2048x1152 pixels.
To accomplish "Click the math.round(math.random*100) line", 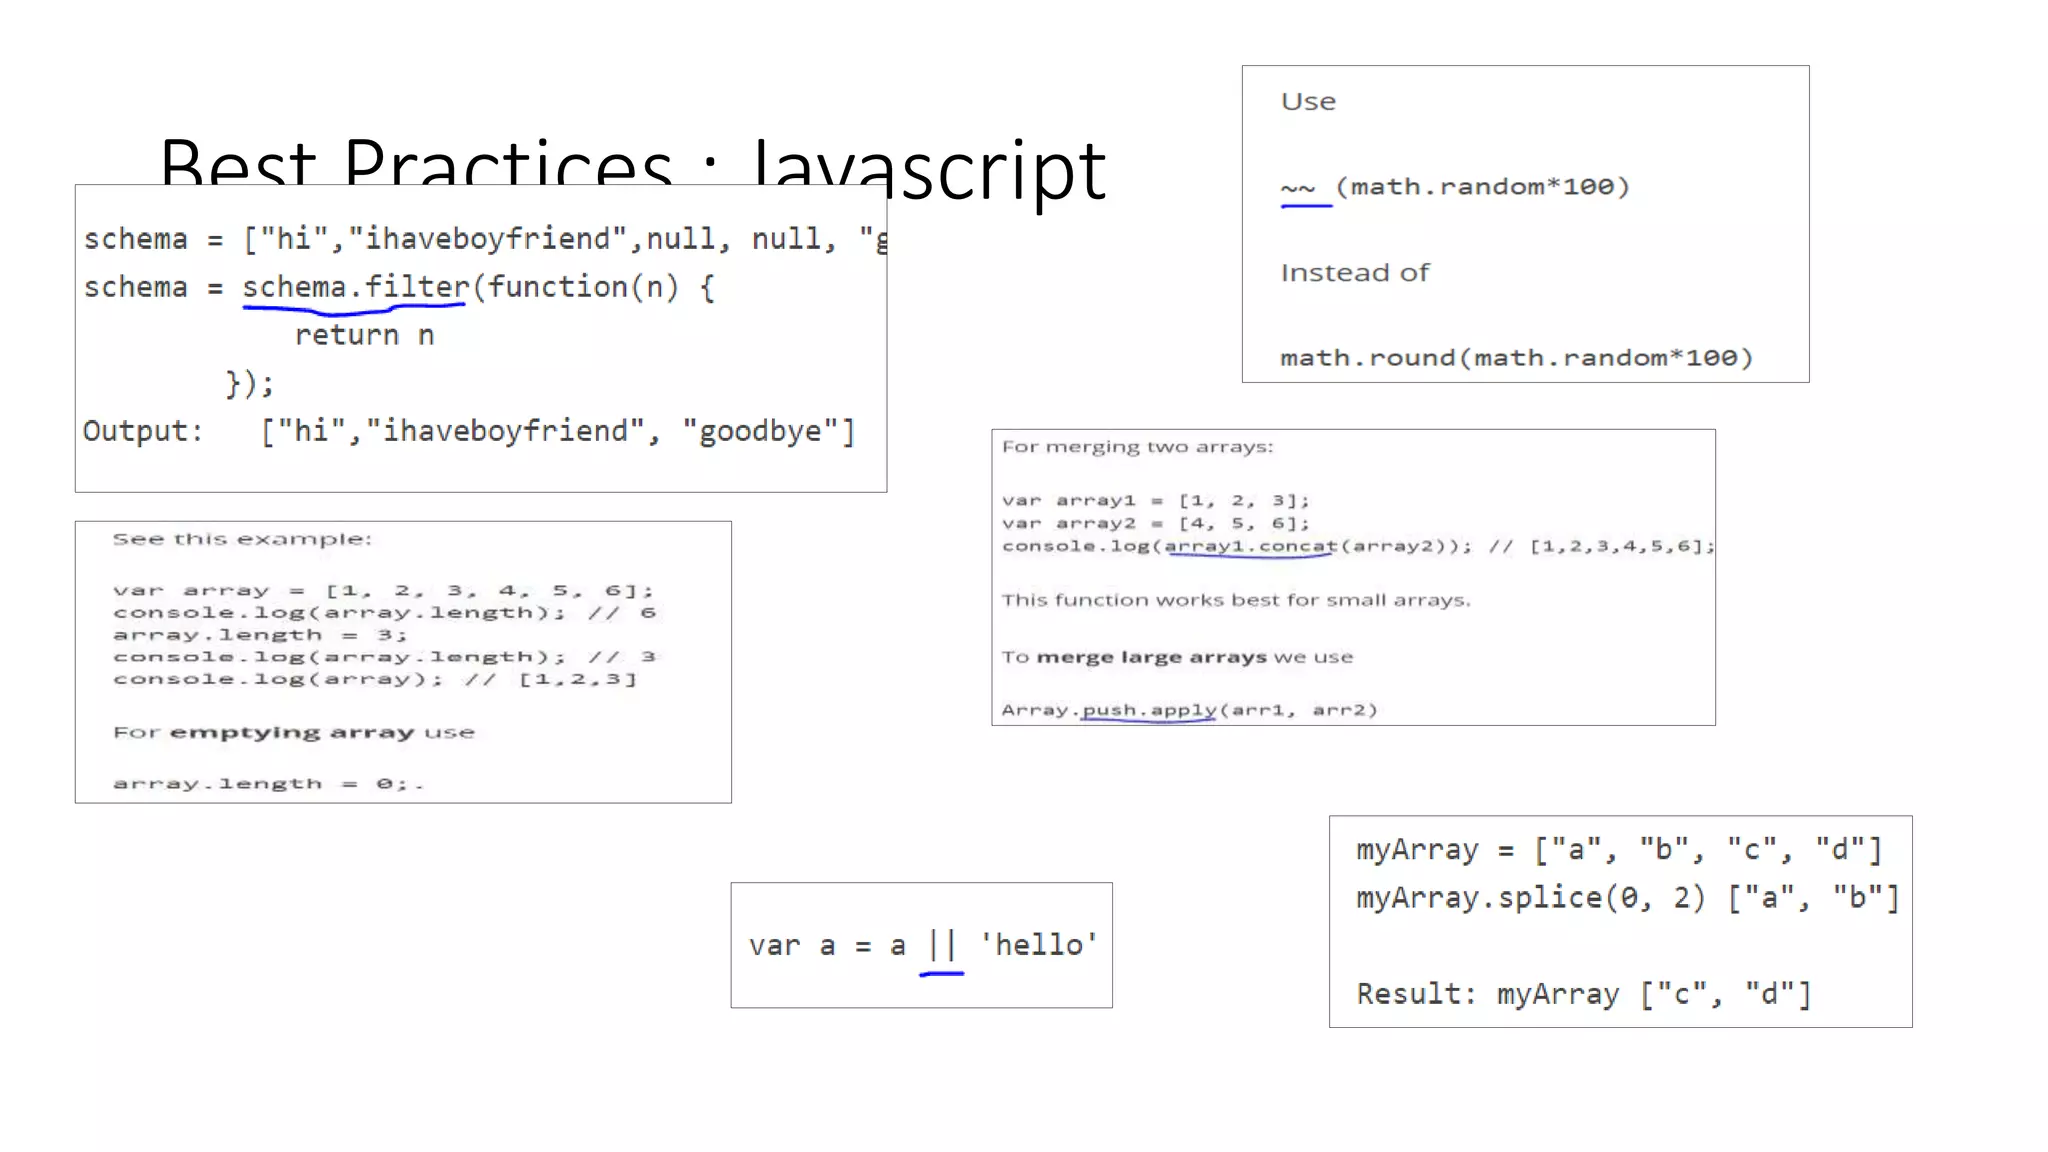I will click(x=1516, y=358).
